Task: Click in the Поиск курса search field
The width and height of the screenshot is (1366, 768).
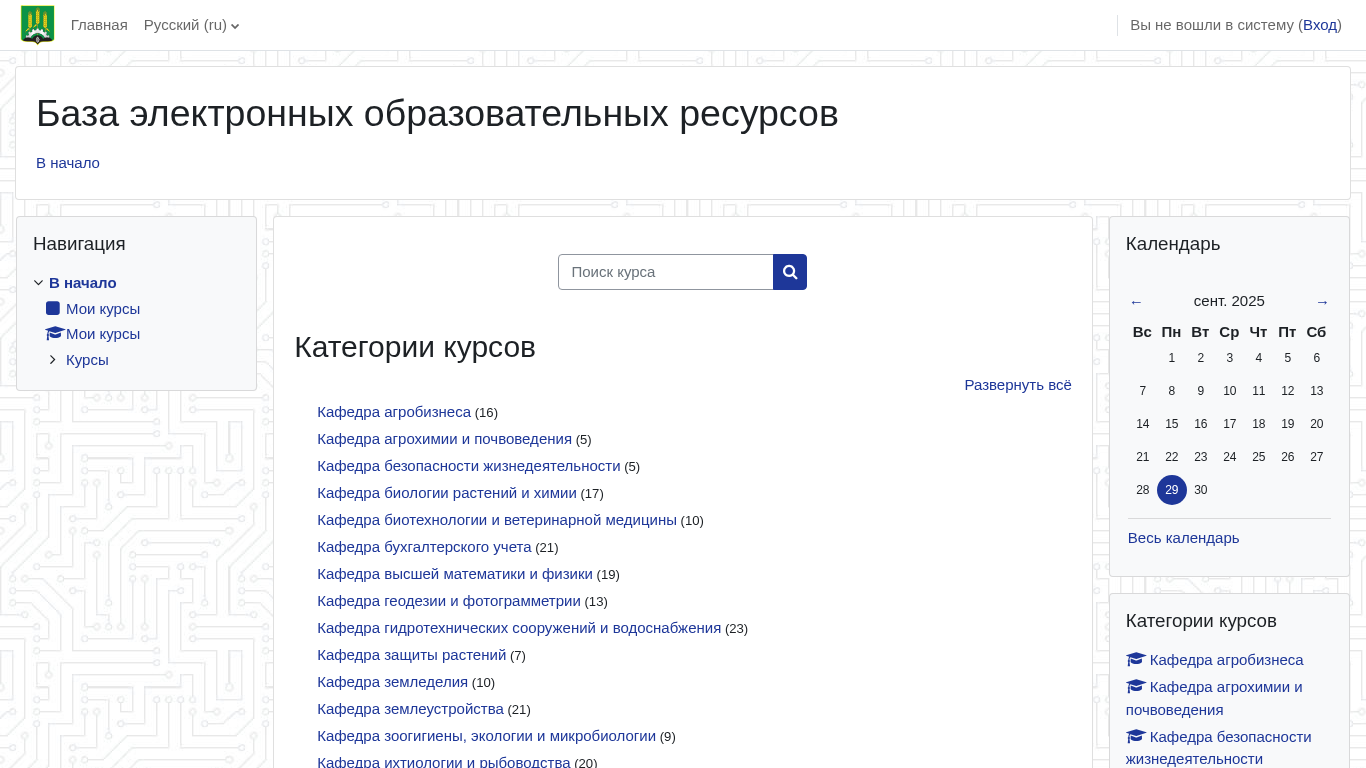Action: (x=666, y=272)
